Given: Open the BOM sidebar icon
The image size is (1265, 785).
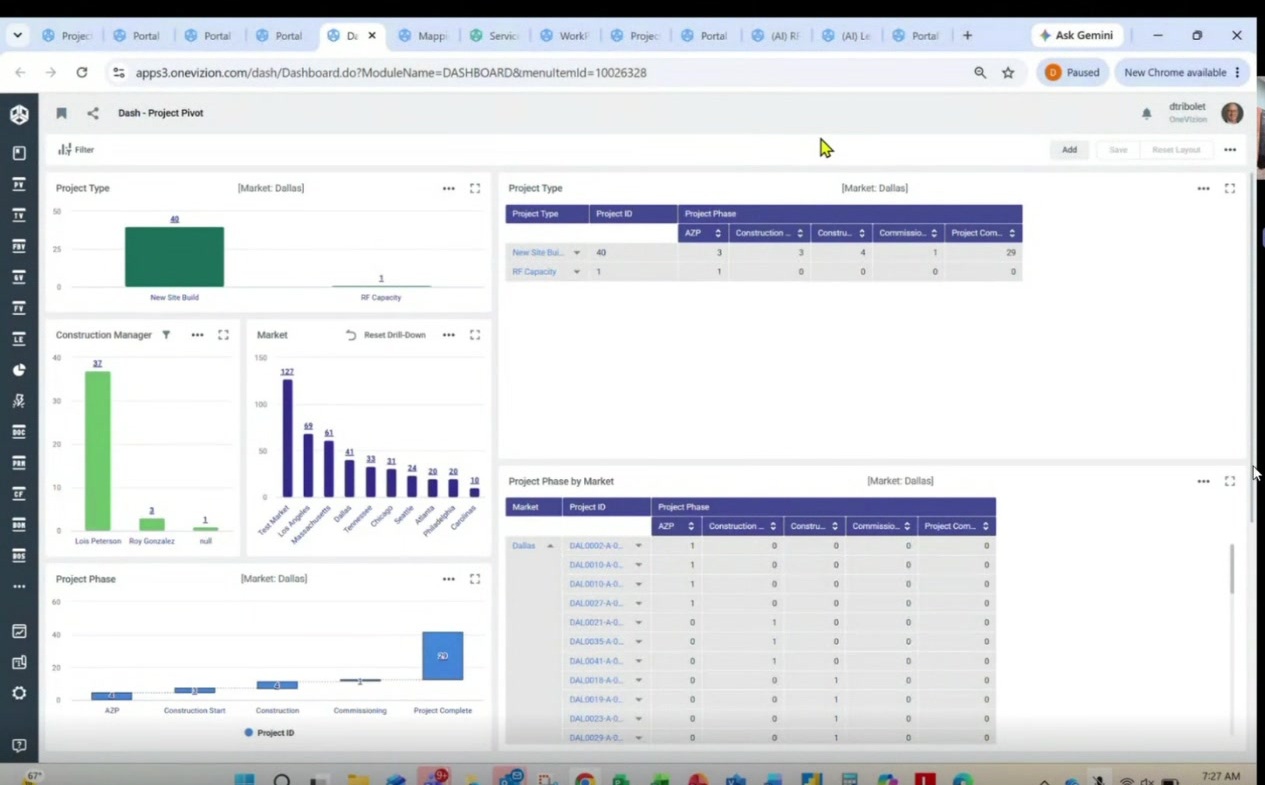Looking at the screenshot, I should (x=19, y=524).
